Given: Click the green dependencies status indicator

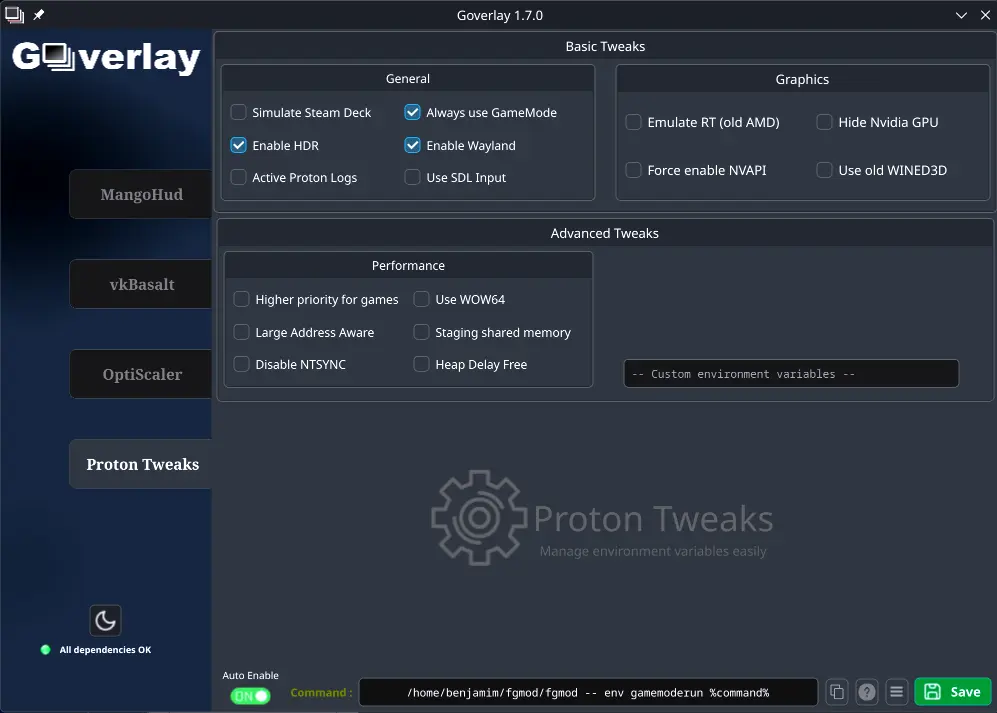Looking at the screenshot, I should coord(45,650).
